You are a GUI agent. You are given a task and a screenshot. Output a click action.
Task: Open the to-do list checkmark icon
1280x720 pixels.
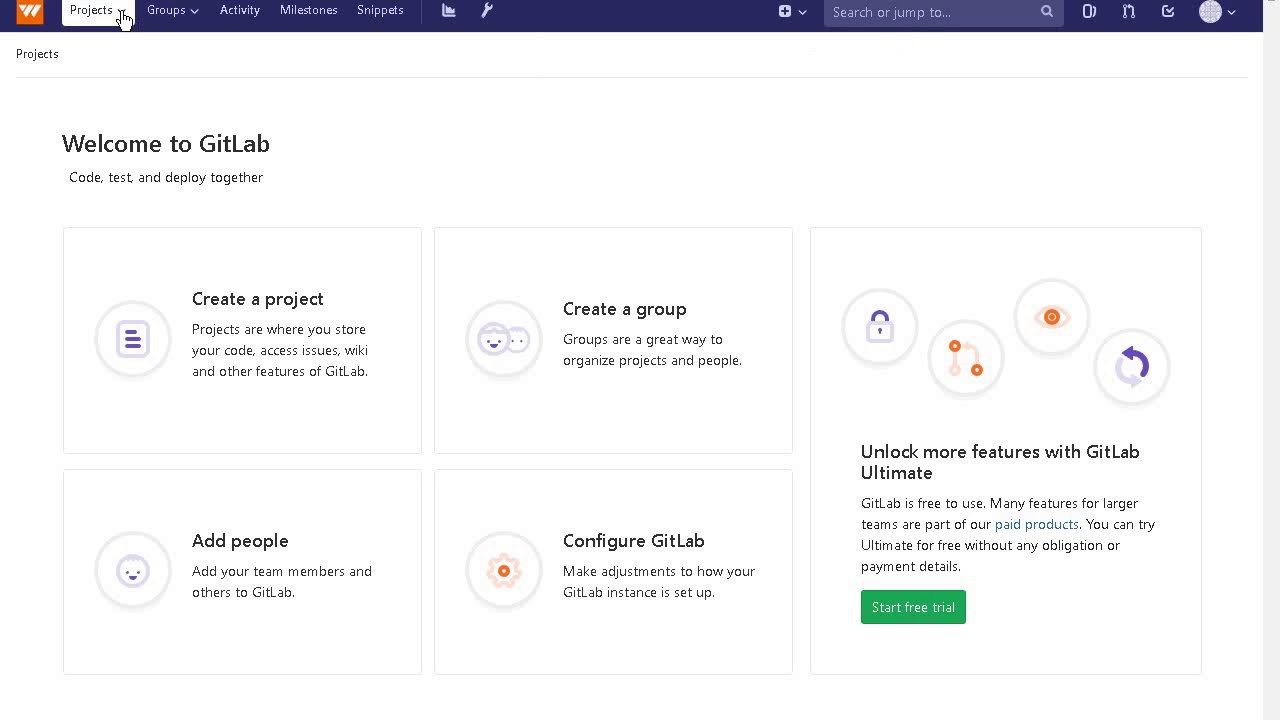(1168, 12)
